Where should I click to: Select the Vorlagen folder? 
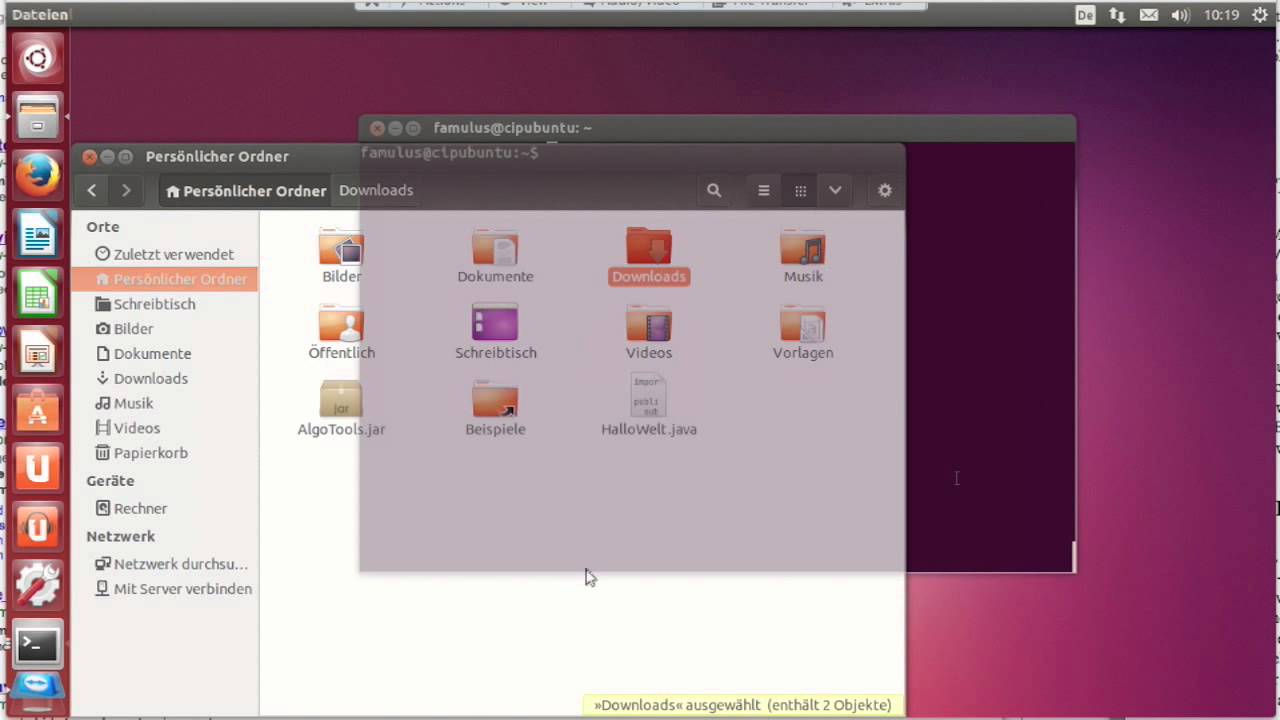(x=803, y=333)
